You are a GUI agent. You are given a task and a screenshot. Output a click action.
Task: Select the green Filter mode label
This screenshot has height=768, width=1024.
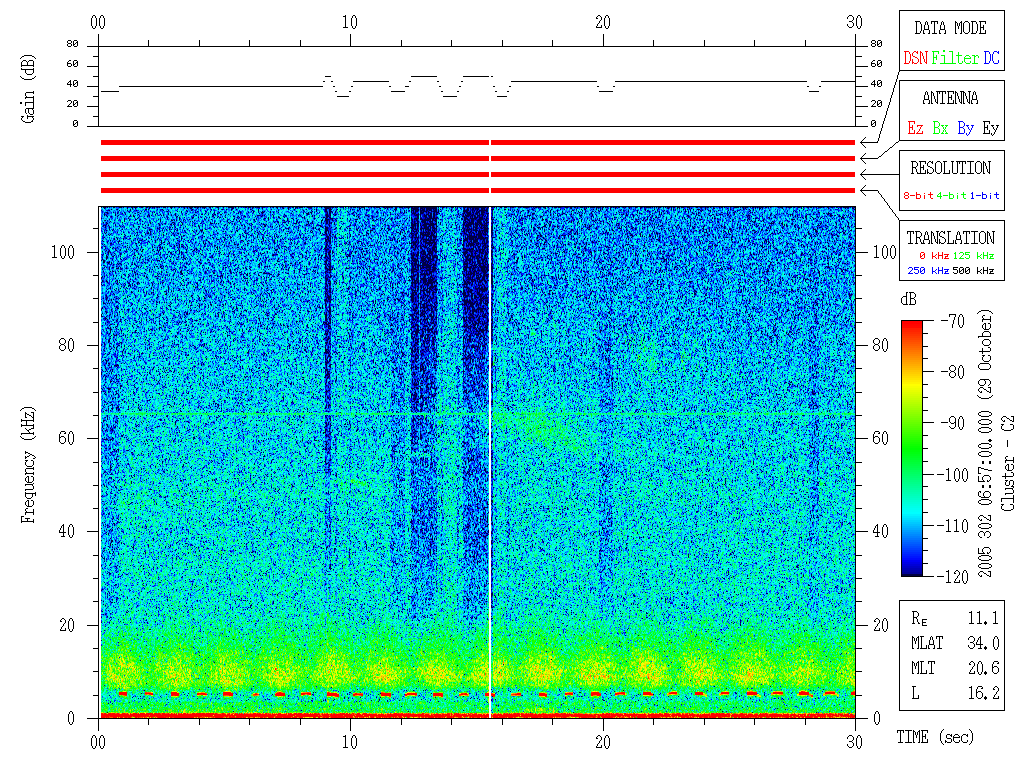(955, 58)
